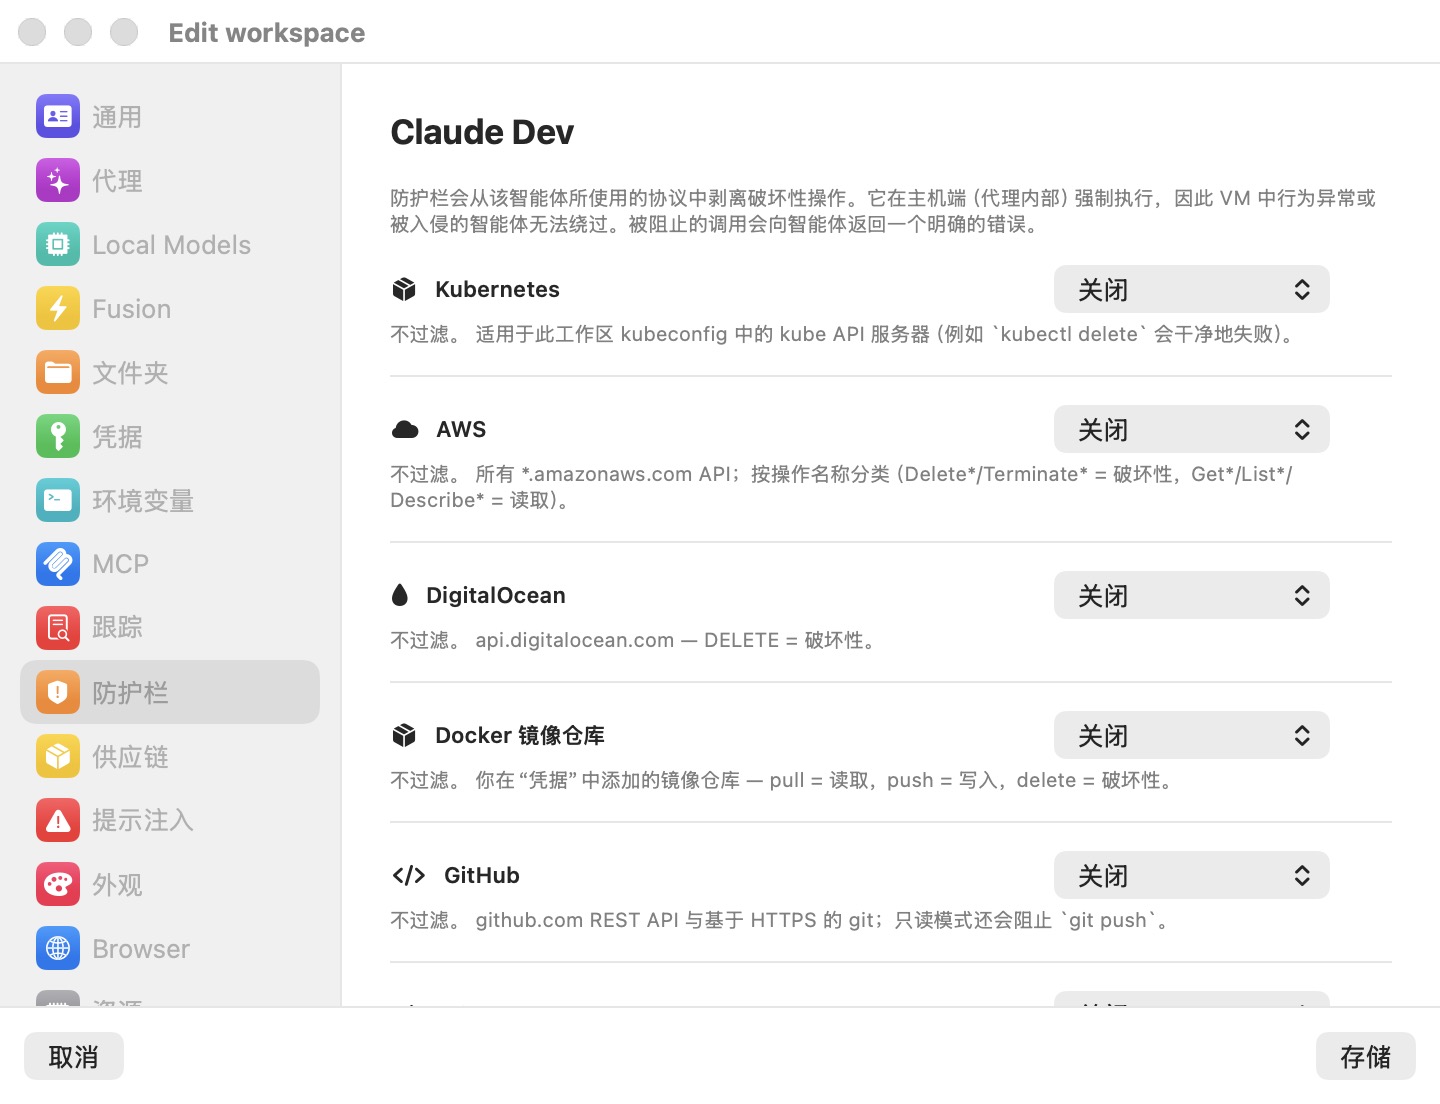Click the 供应链 package icon
This screenshot has height=1104, width=1440.
[x=58, y=756]
